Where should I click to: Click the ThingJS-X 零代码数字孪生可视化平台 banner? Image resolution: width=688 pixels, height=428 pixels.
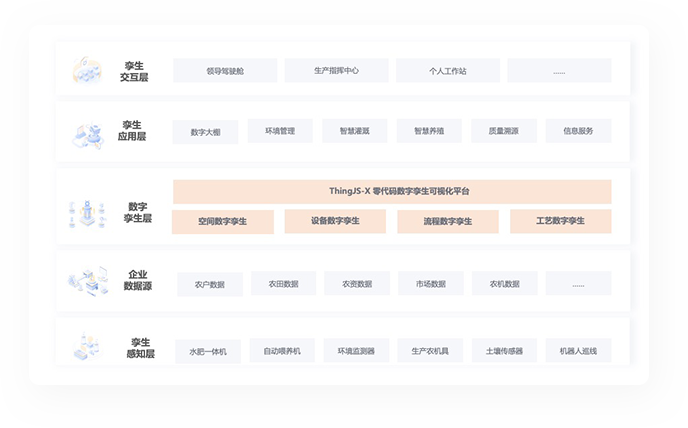click(x=392, y=191)
